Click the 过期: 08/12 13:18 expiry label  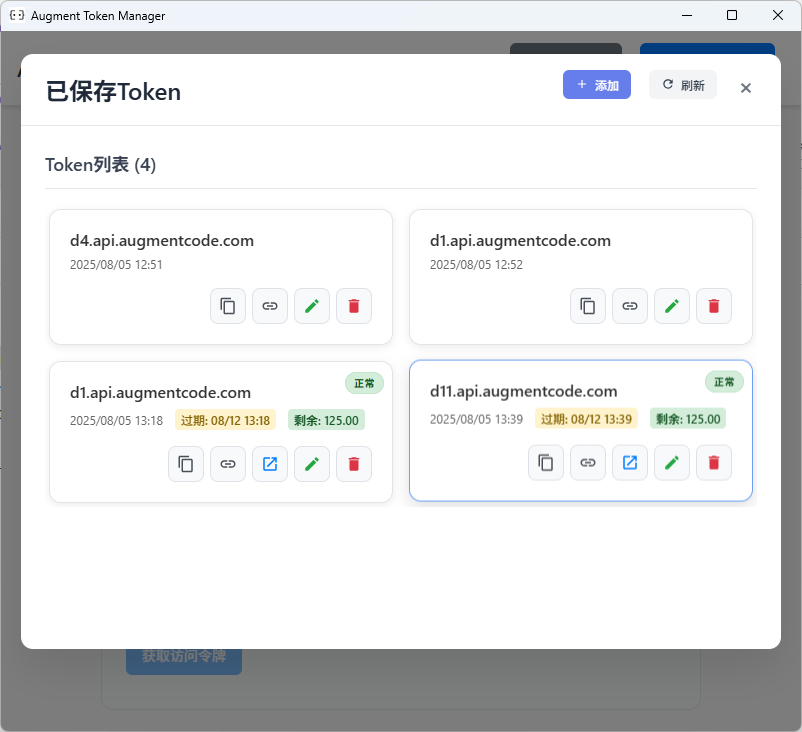click(x=225, y=420)
